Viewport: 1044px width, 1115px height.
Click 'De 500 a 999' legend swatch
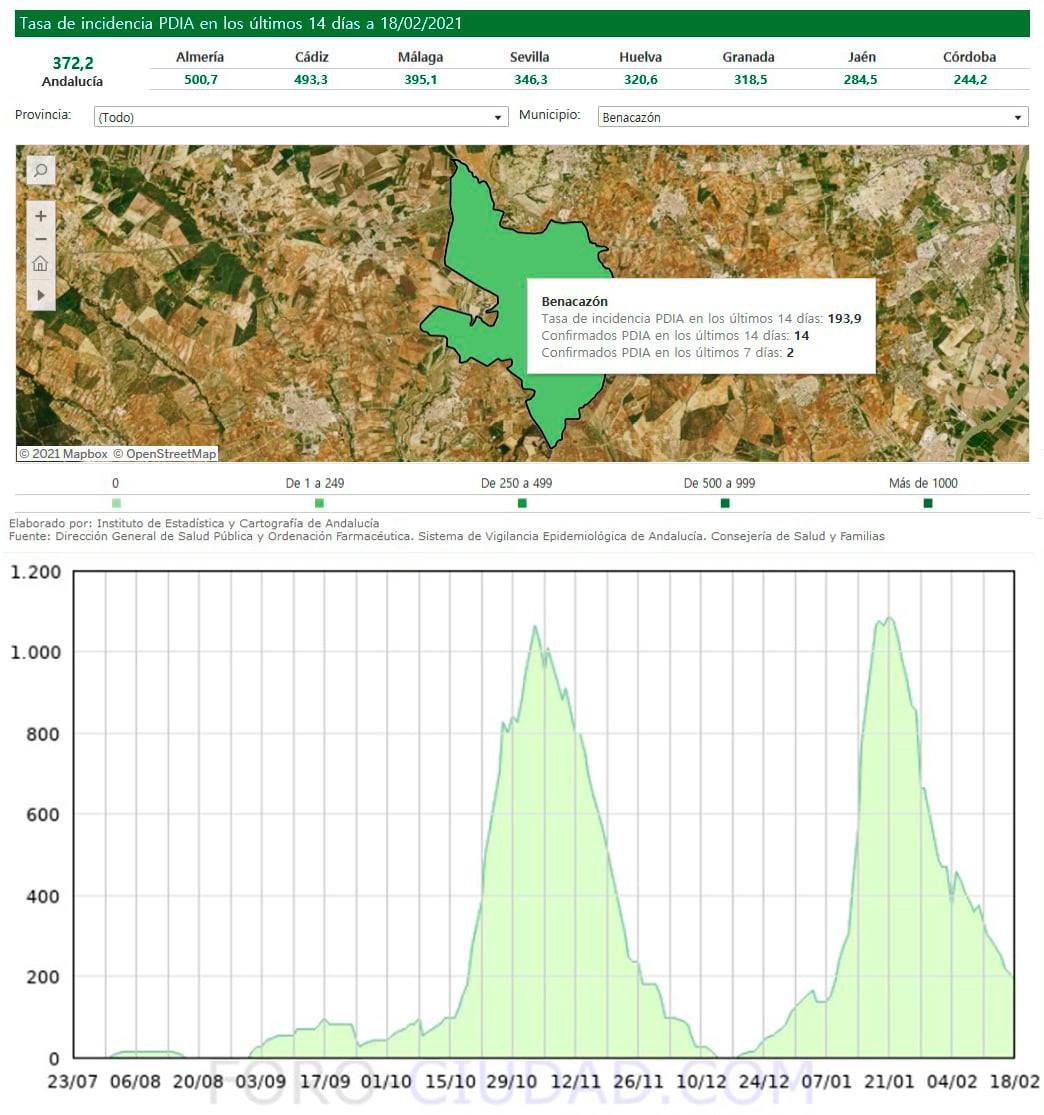point(725,503)
